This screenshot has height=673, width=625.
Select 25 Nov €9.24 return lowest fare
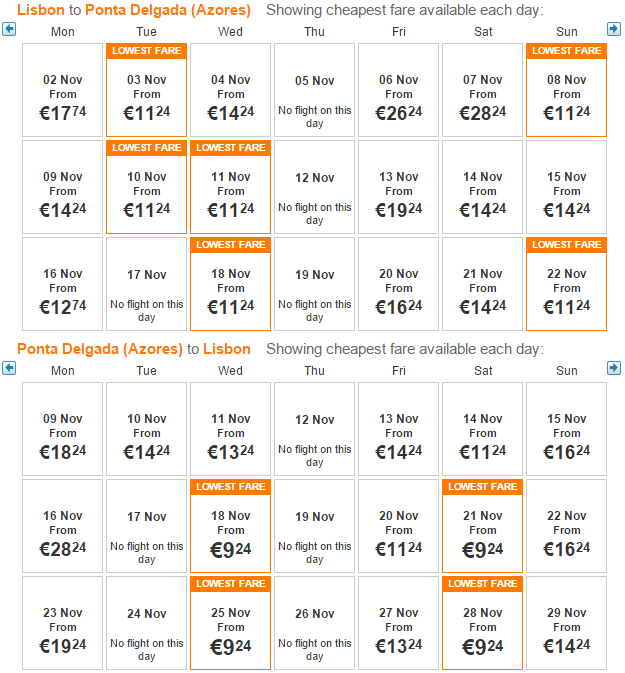point(231,623)
